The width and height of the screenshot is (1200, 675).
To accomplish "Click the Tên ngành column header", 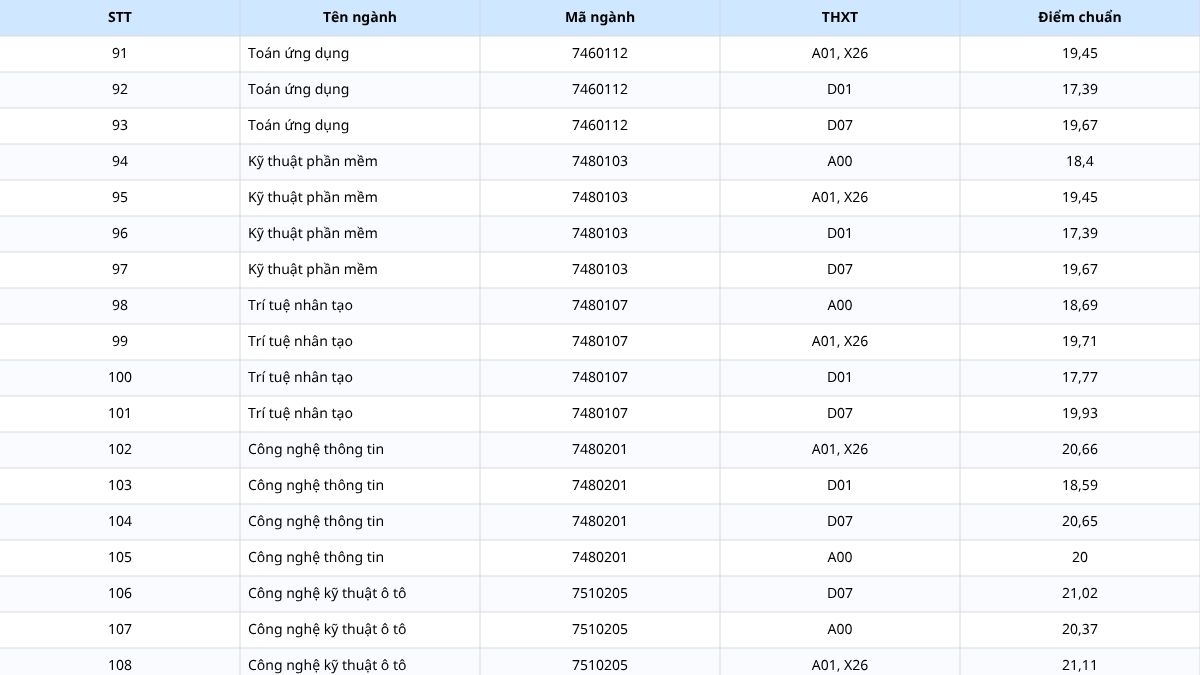I will pyautogui.click(x=360, y=17).
